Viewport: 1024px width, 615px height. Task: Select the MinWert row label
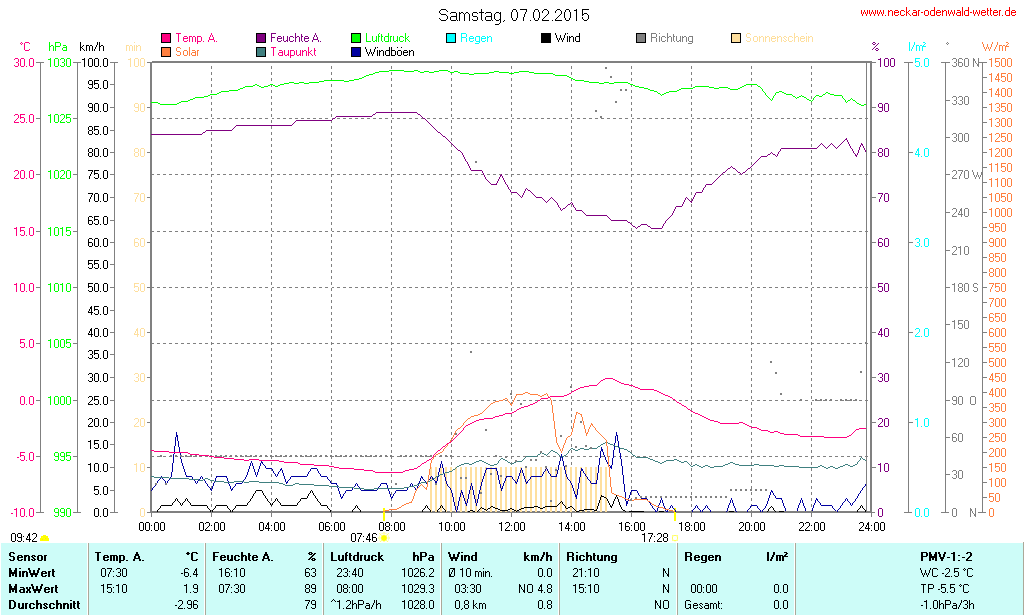pos(32,572)
